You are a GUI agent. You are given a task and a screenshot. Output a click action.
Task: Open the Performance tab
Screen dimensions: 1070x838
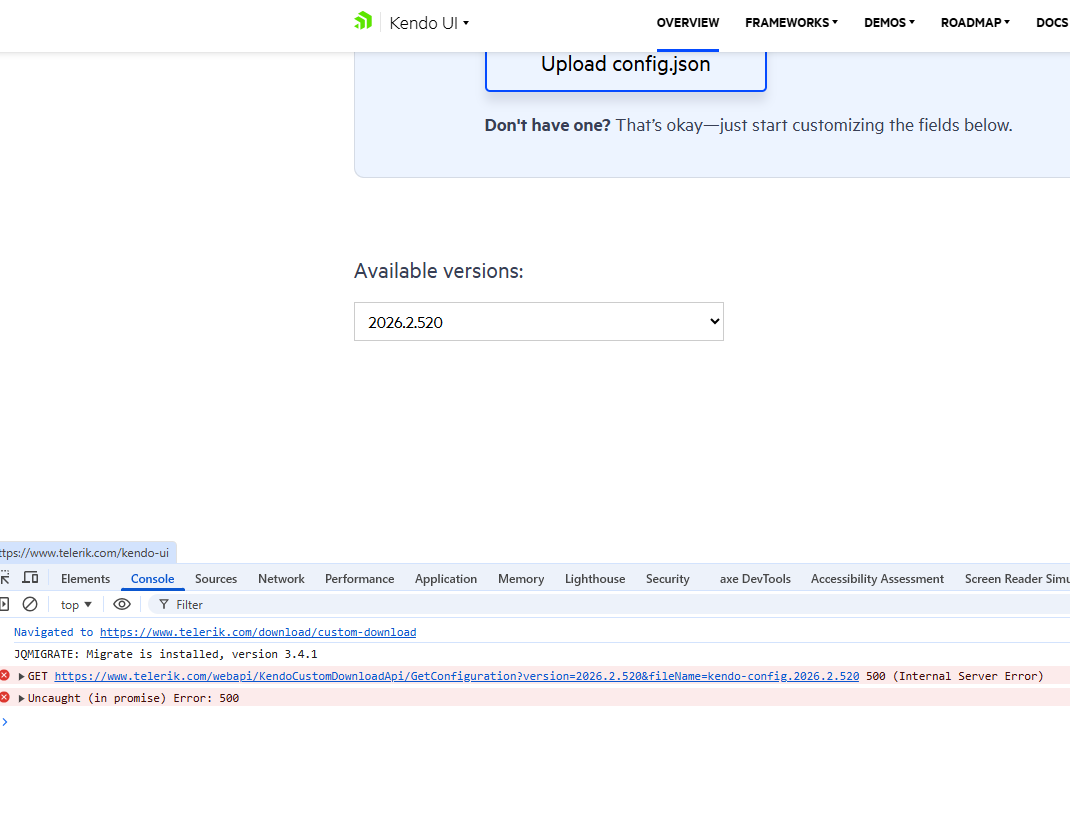[360, 579]
